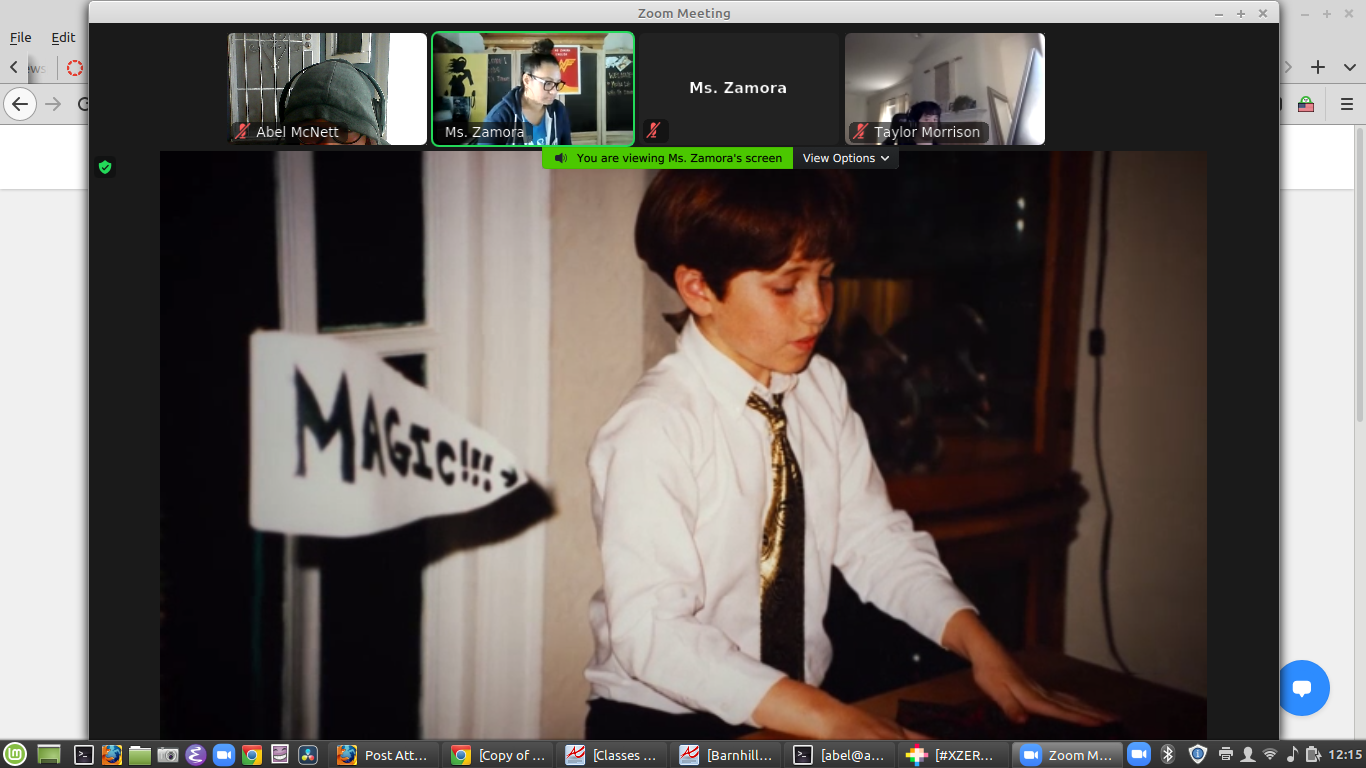Select Ms. Zamora's active speaker video thumbnail
The height and width of the screenshot is (768, 1366).
click(x=533, y=89)
